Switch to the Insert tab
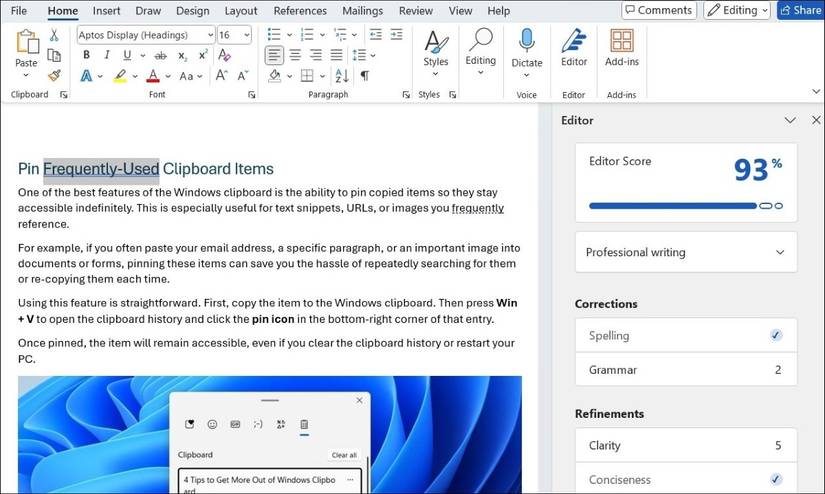 pyautogui.click(x=106, y=11)
